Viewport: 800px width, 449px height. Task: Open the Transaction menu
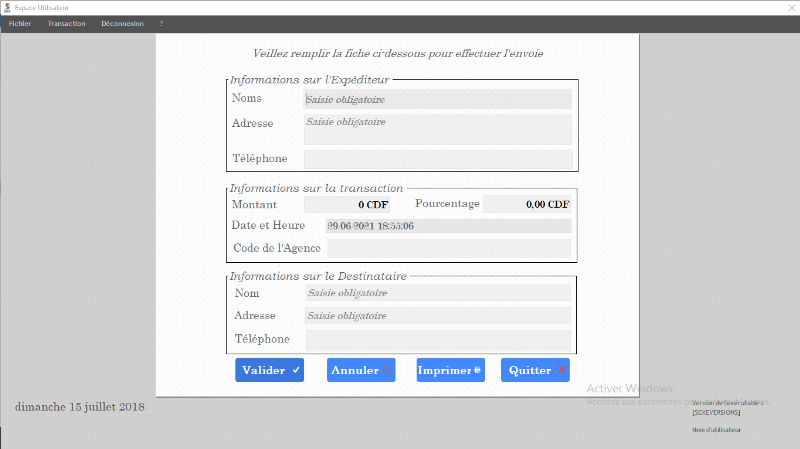pyautogui.click(x=66, y=23)
